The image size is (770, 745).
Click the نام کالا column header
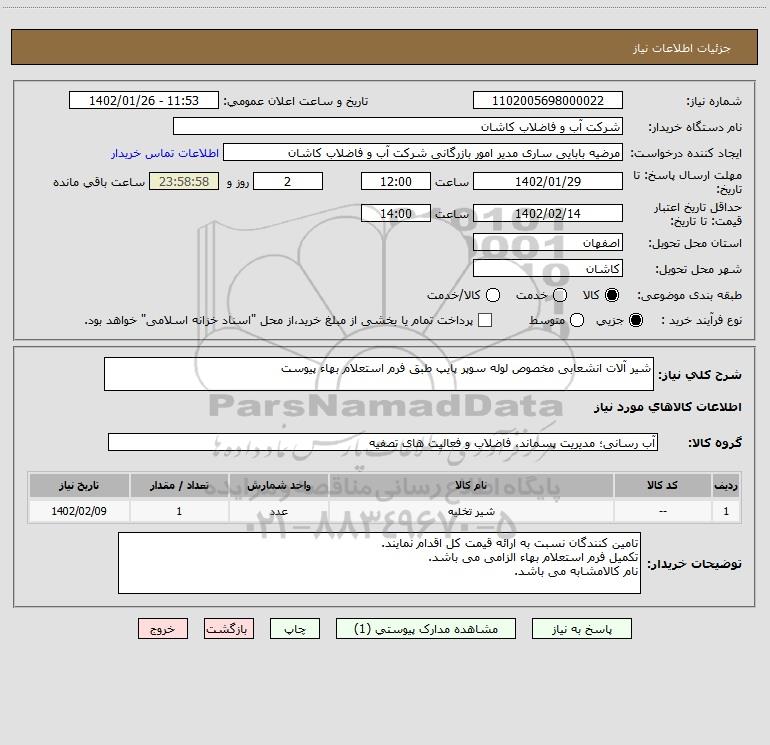(x=471, y=486)
